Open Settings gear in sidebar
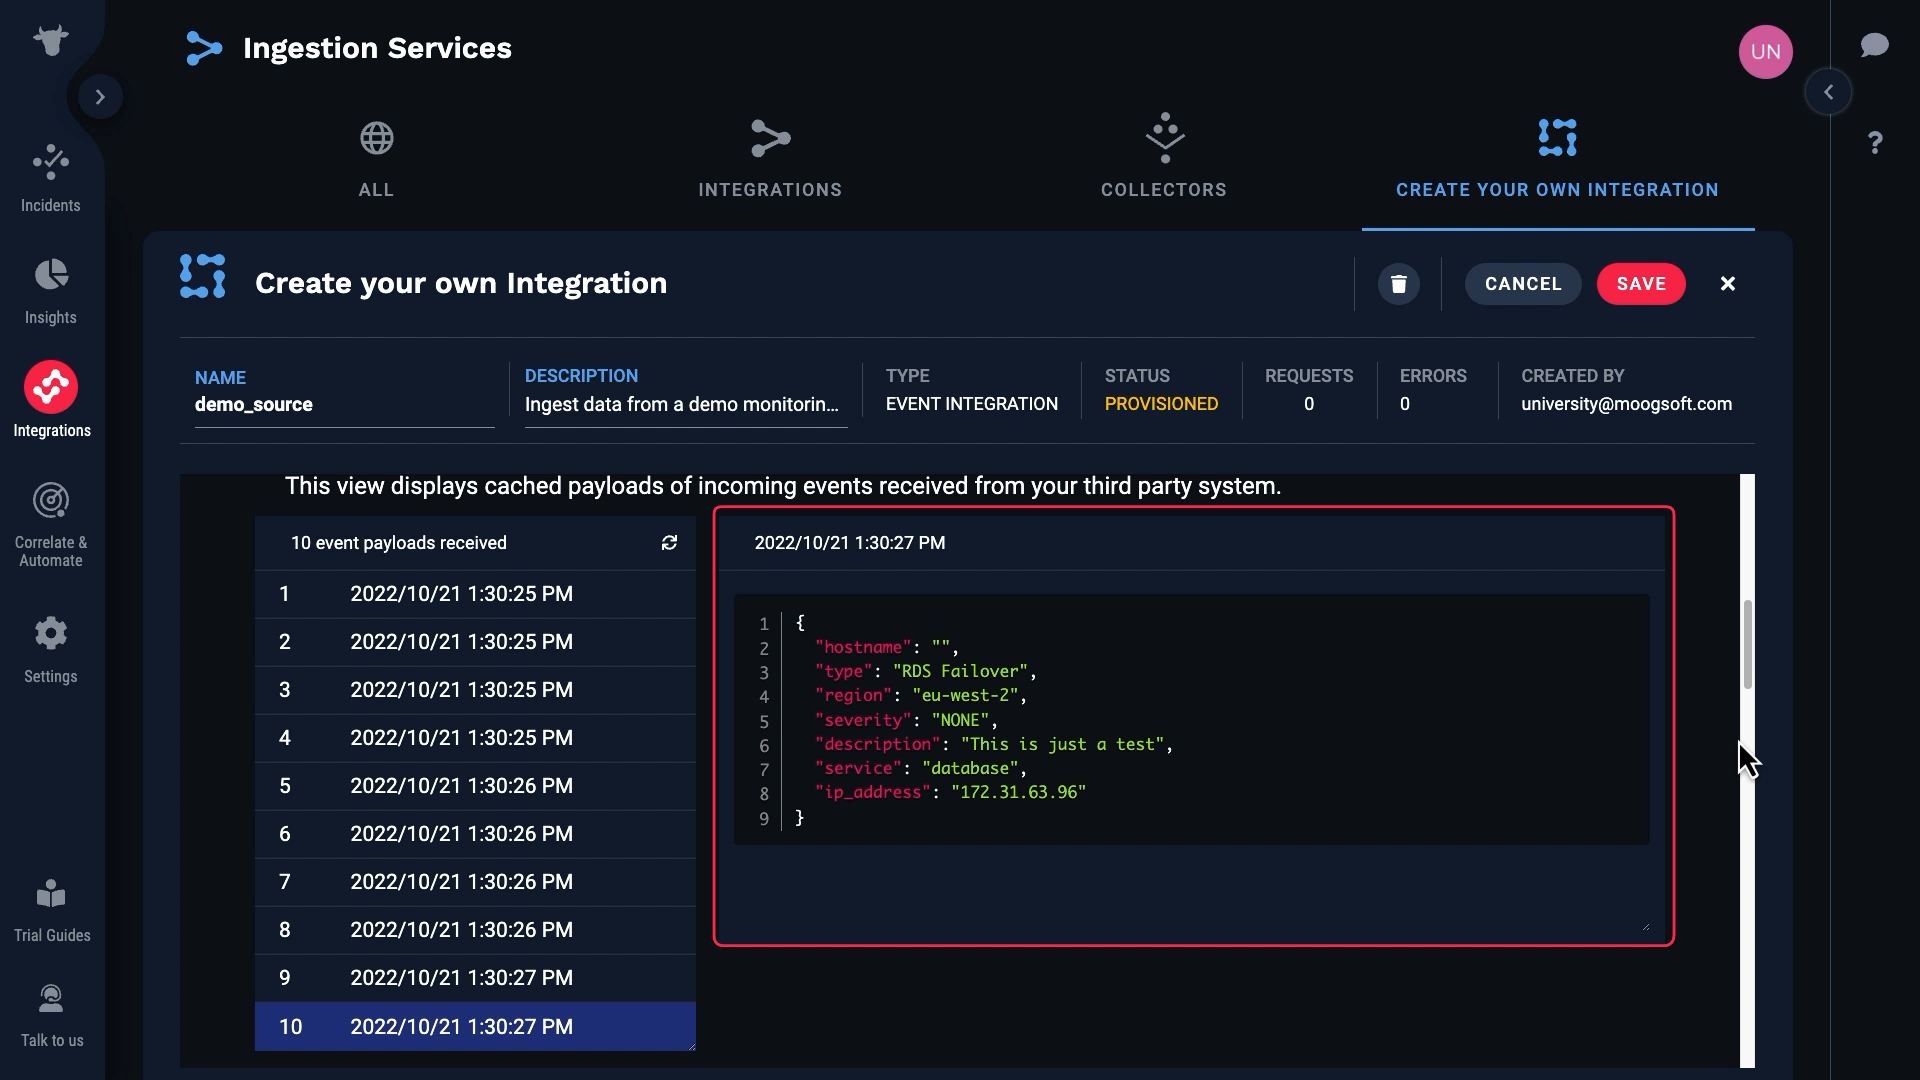The image size is (1920, 1080). [51, 633]
